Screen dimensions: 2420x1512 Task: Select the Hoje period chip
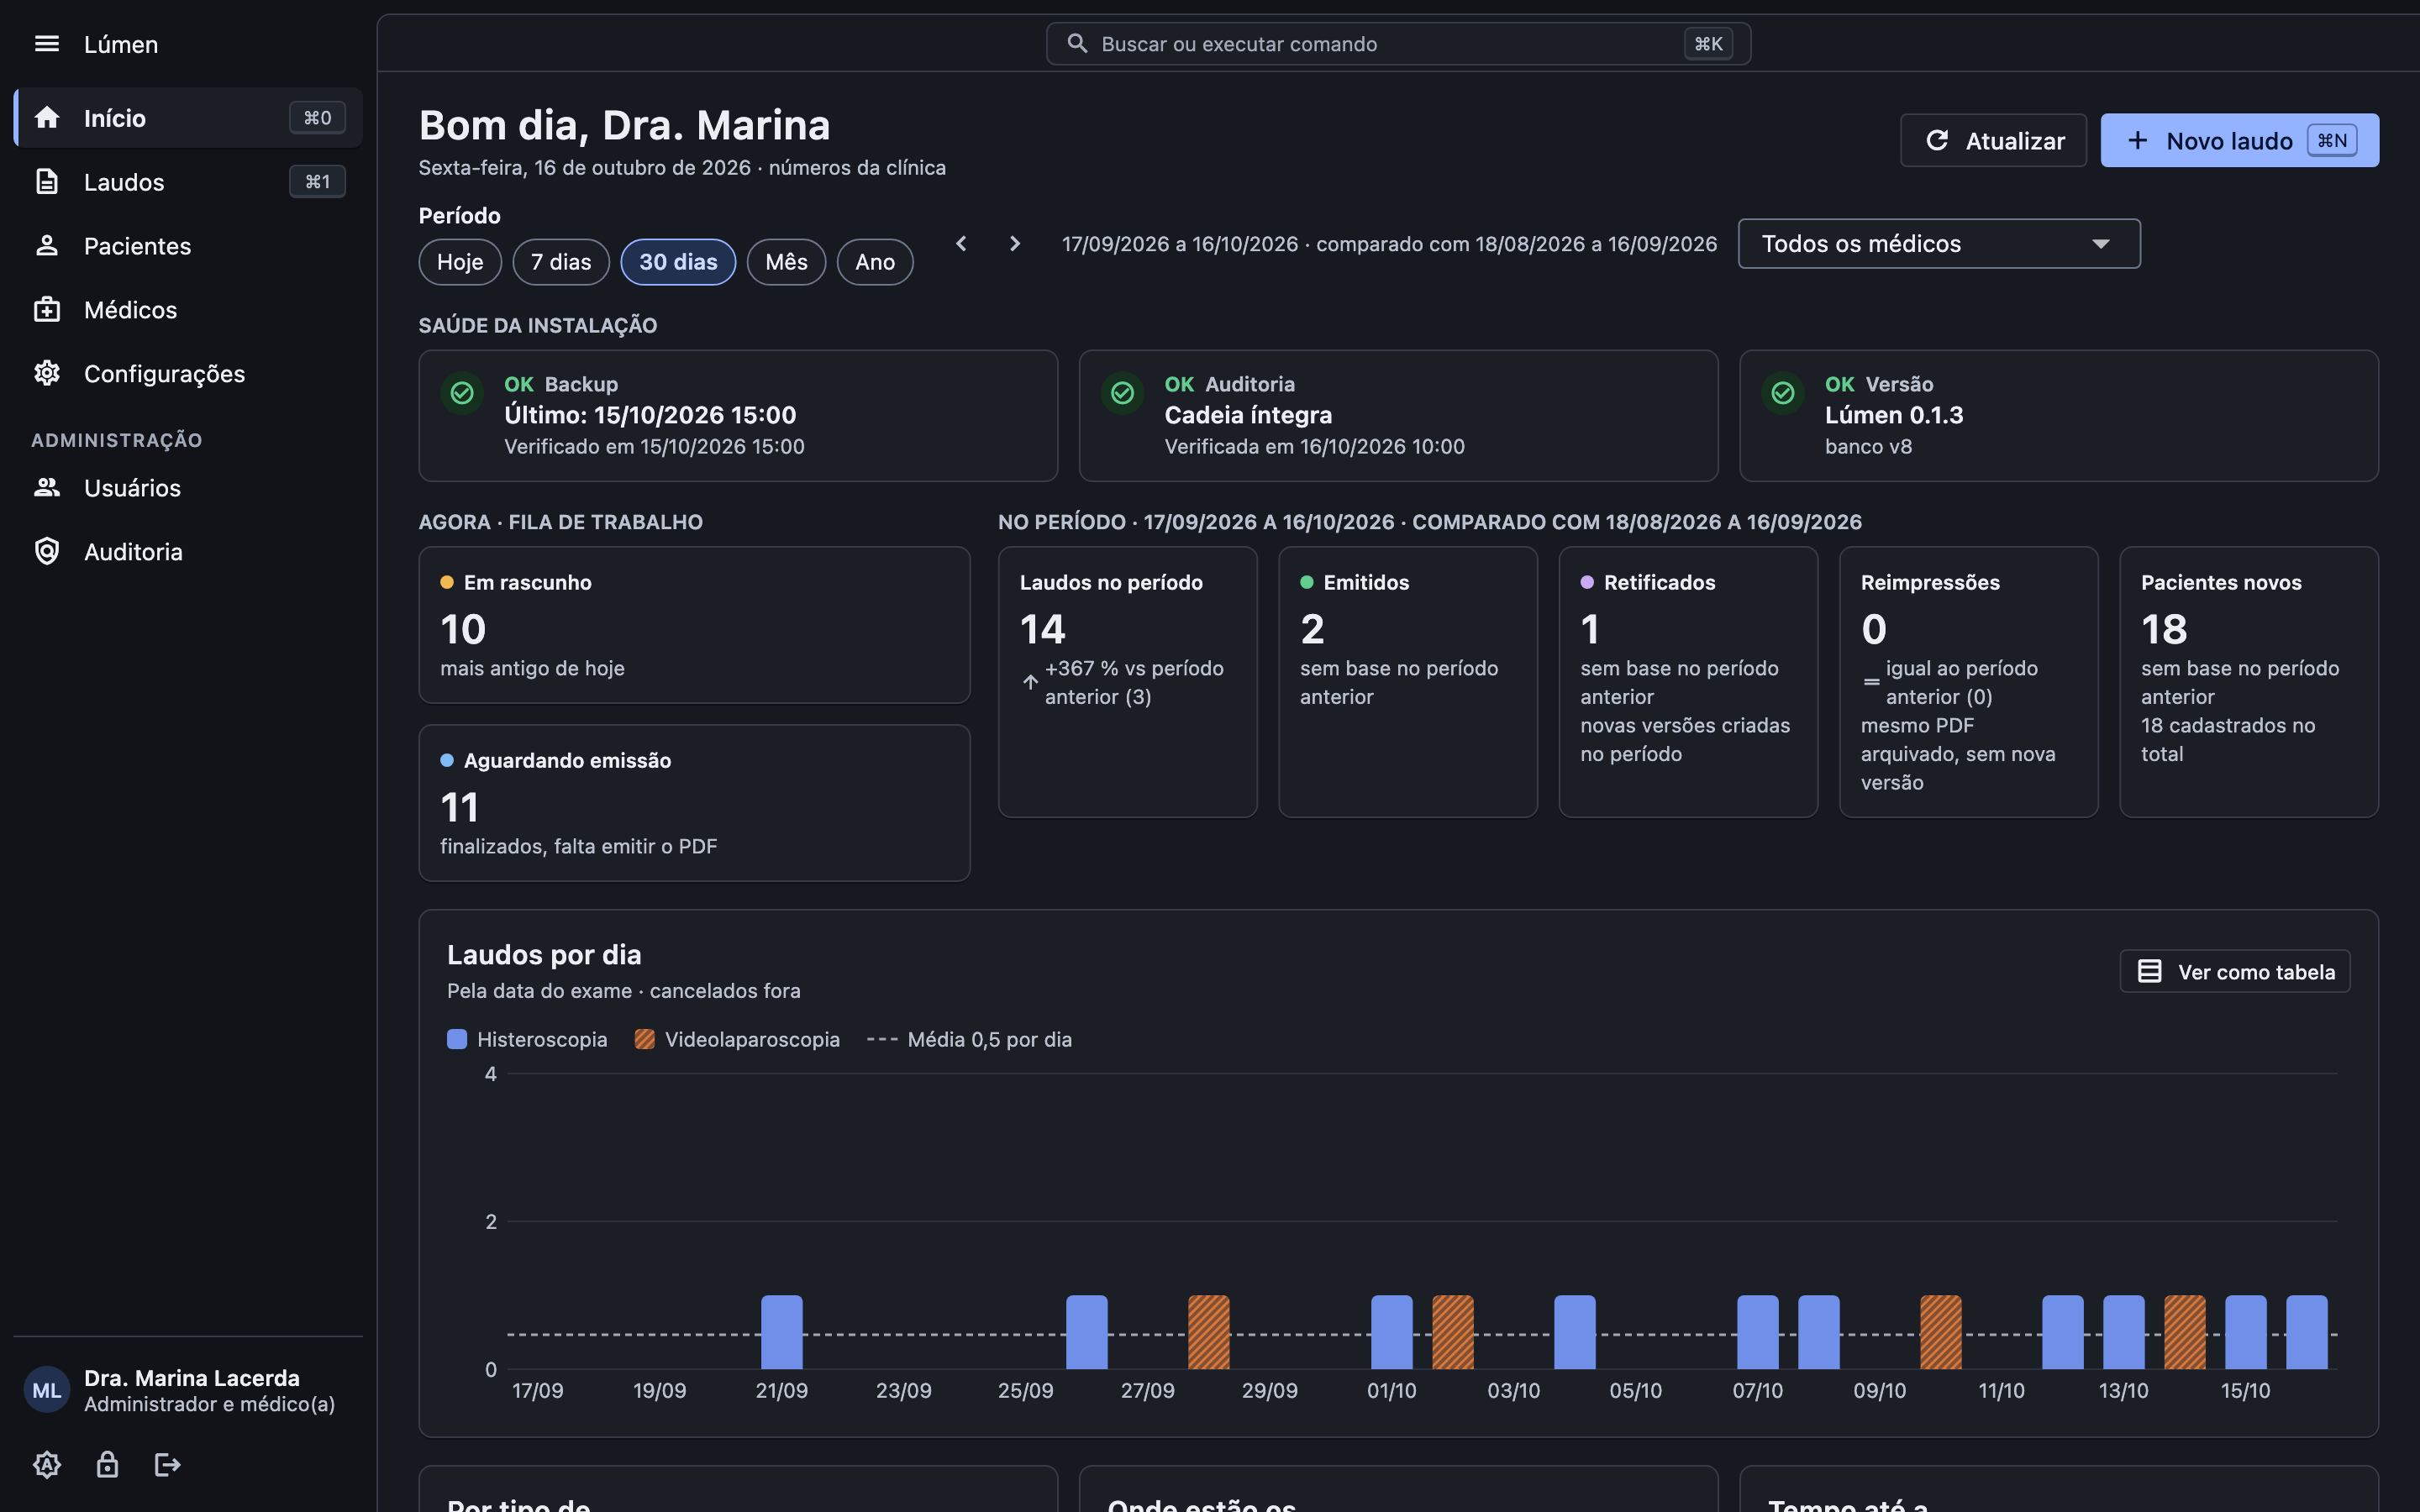[460, 262]
